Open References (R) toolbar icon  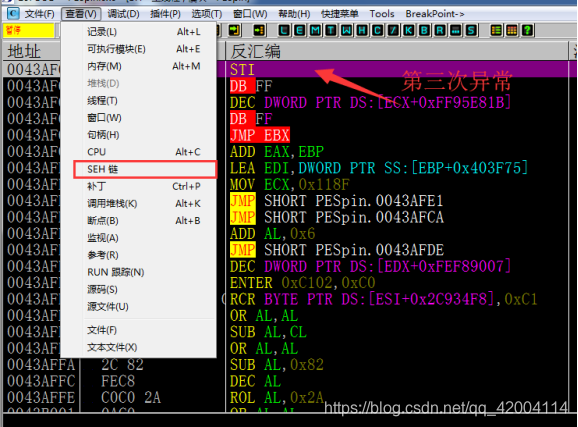[440, 30]
